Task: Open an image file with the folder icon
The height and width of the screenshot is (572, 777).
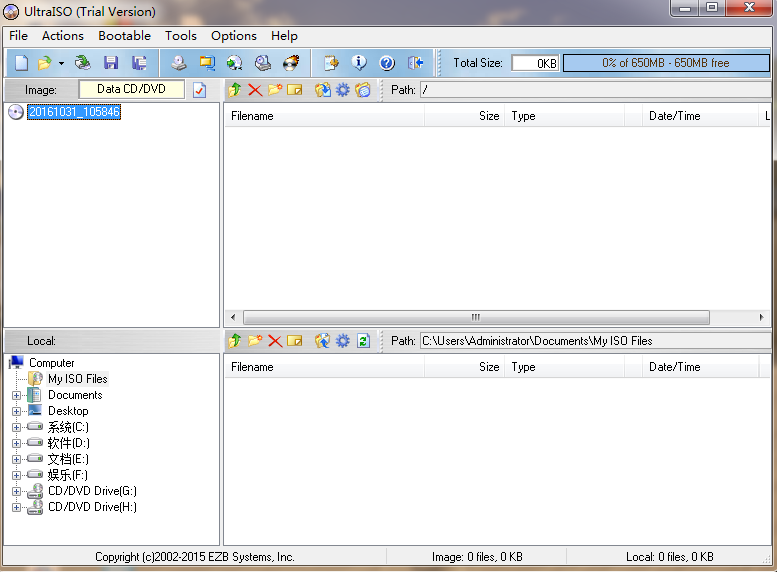Action: point(45,63)
